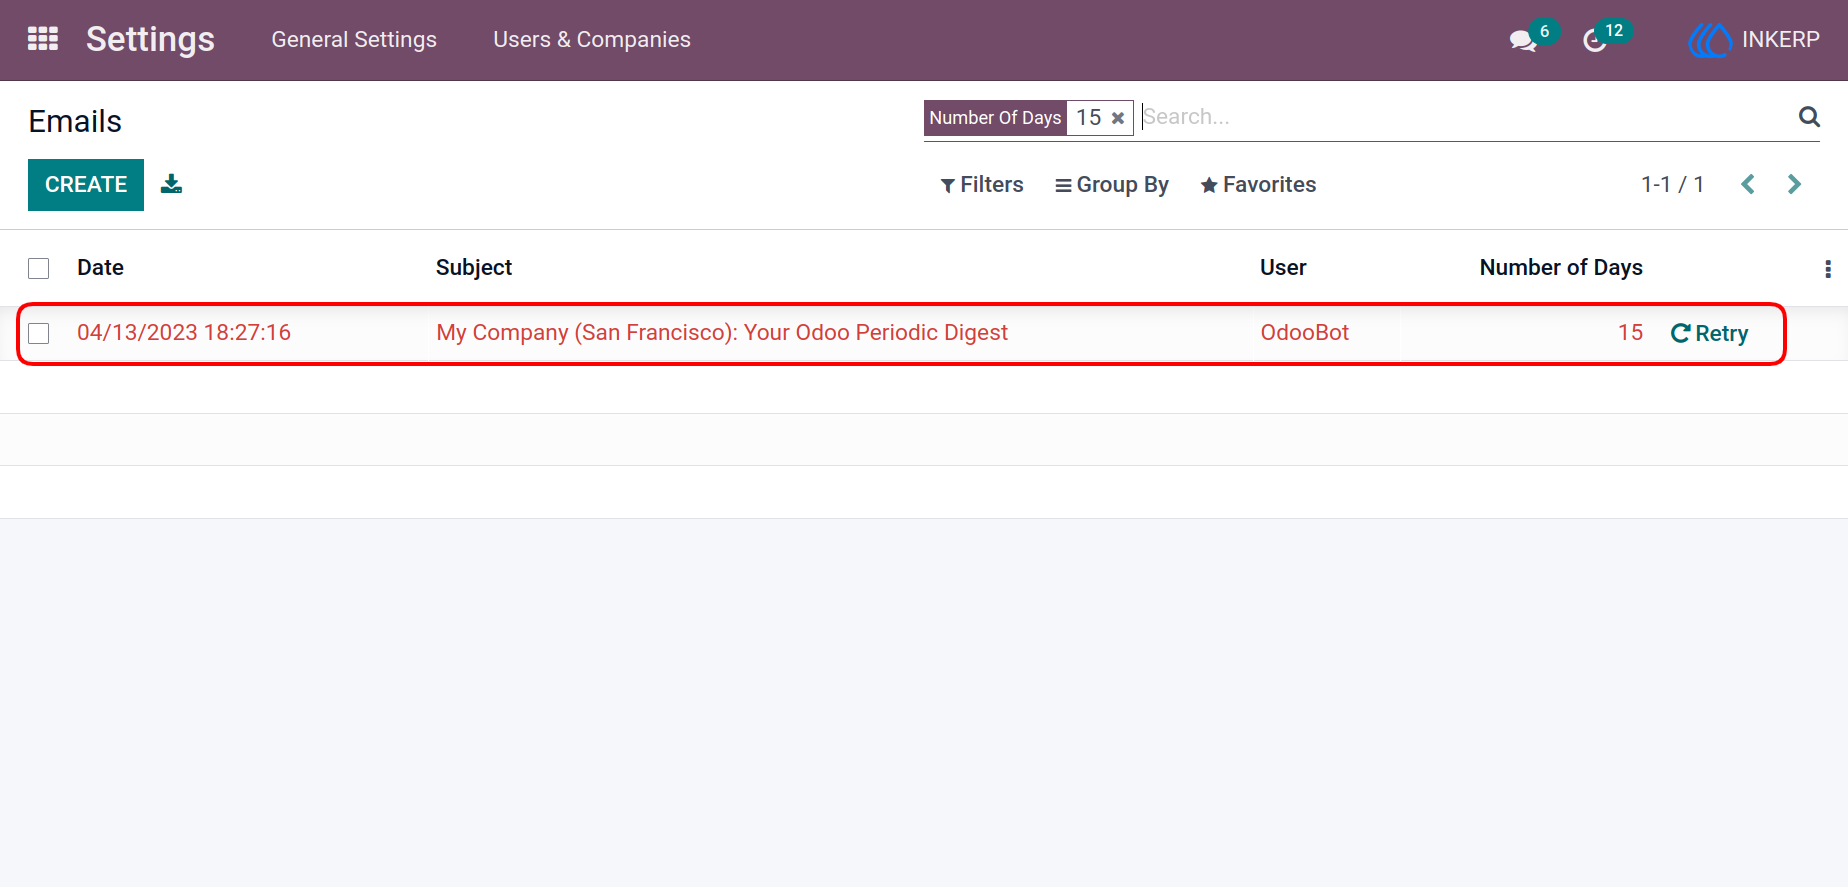This screenshot has height=888, width=1848.
Task: Click the Emails breadcrumb title
Action: [x=75, y=122]
